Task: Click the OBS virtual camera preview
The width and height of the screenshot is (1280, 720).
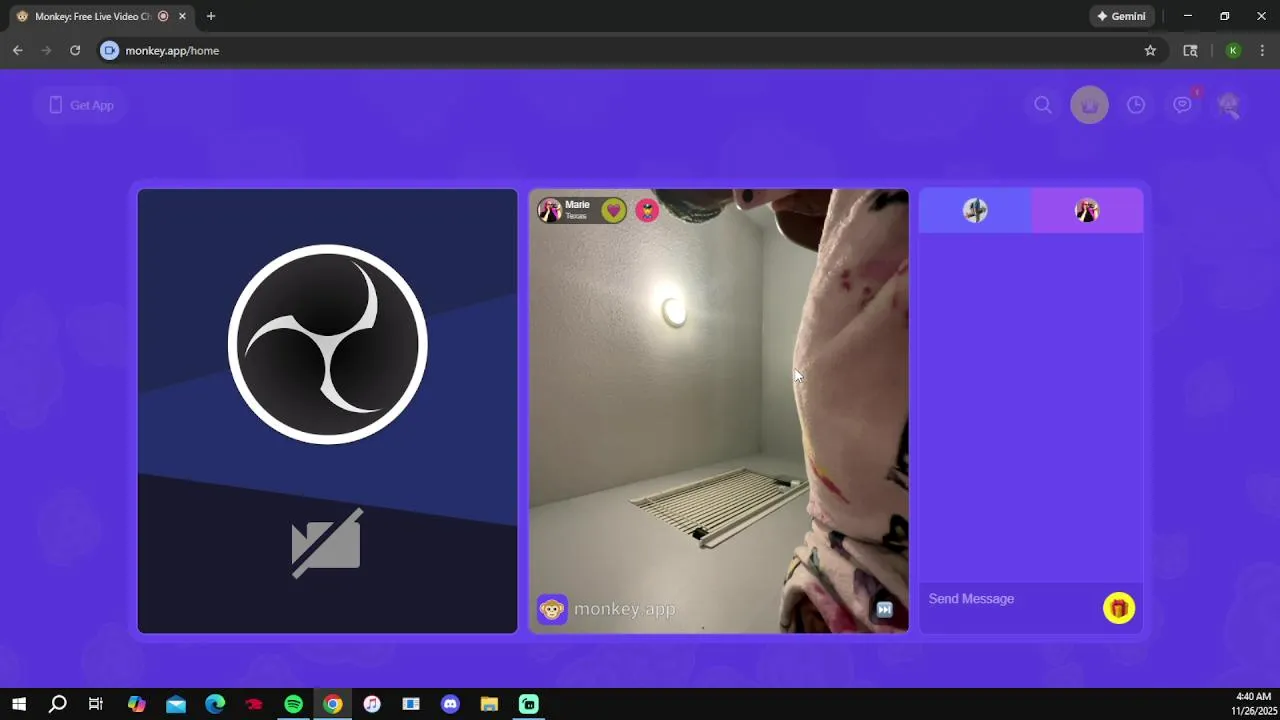Action: 328,411
